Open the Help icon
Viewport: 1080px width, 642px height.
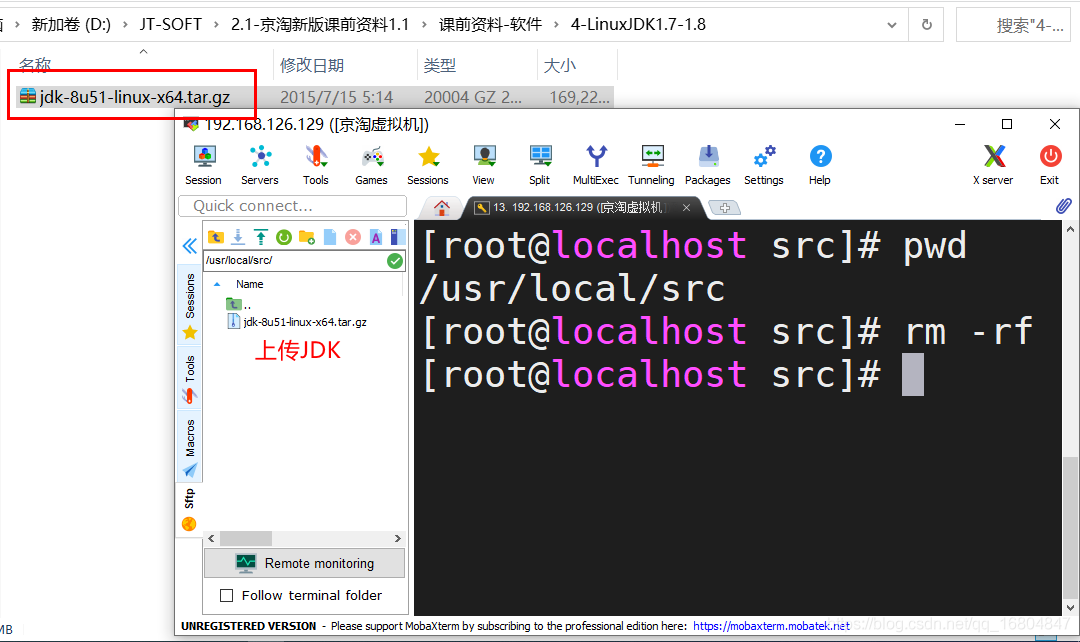pyautogui.click(x=820, y=165)
